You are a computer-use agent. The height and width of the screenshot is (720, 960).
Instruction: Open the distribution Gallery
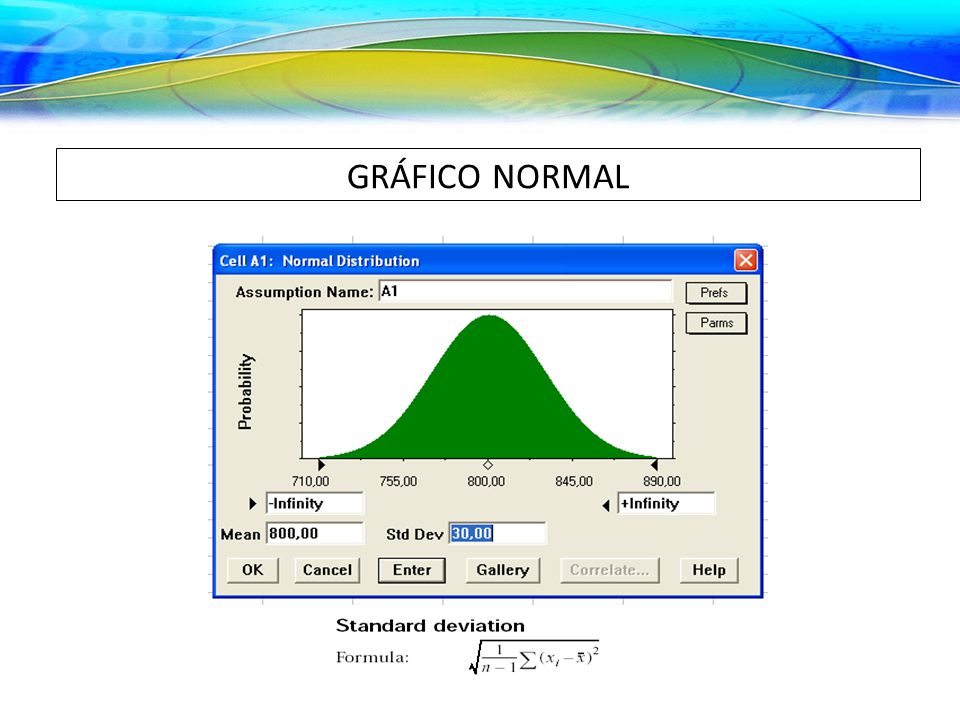[503, 570]
